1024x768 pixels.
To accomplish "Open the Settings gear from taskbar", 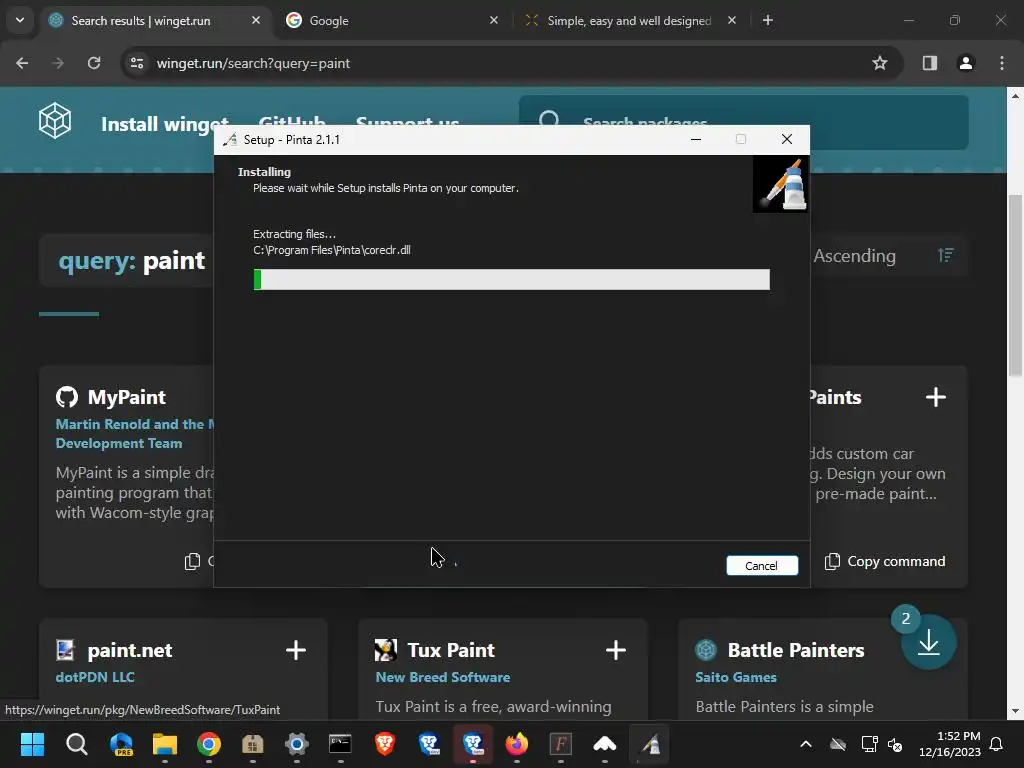I will 296,744.
